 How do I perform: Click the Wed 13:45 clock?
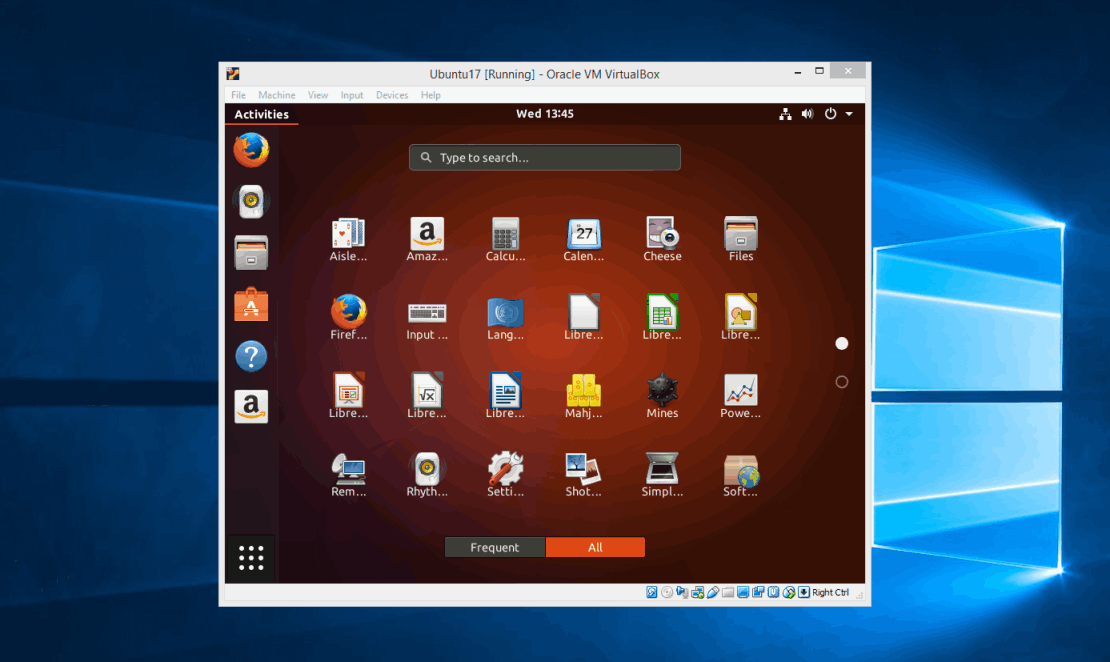544,113
